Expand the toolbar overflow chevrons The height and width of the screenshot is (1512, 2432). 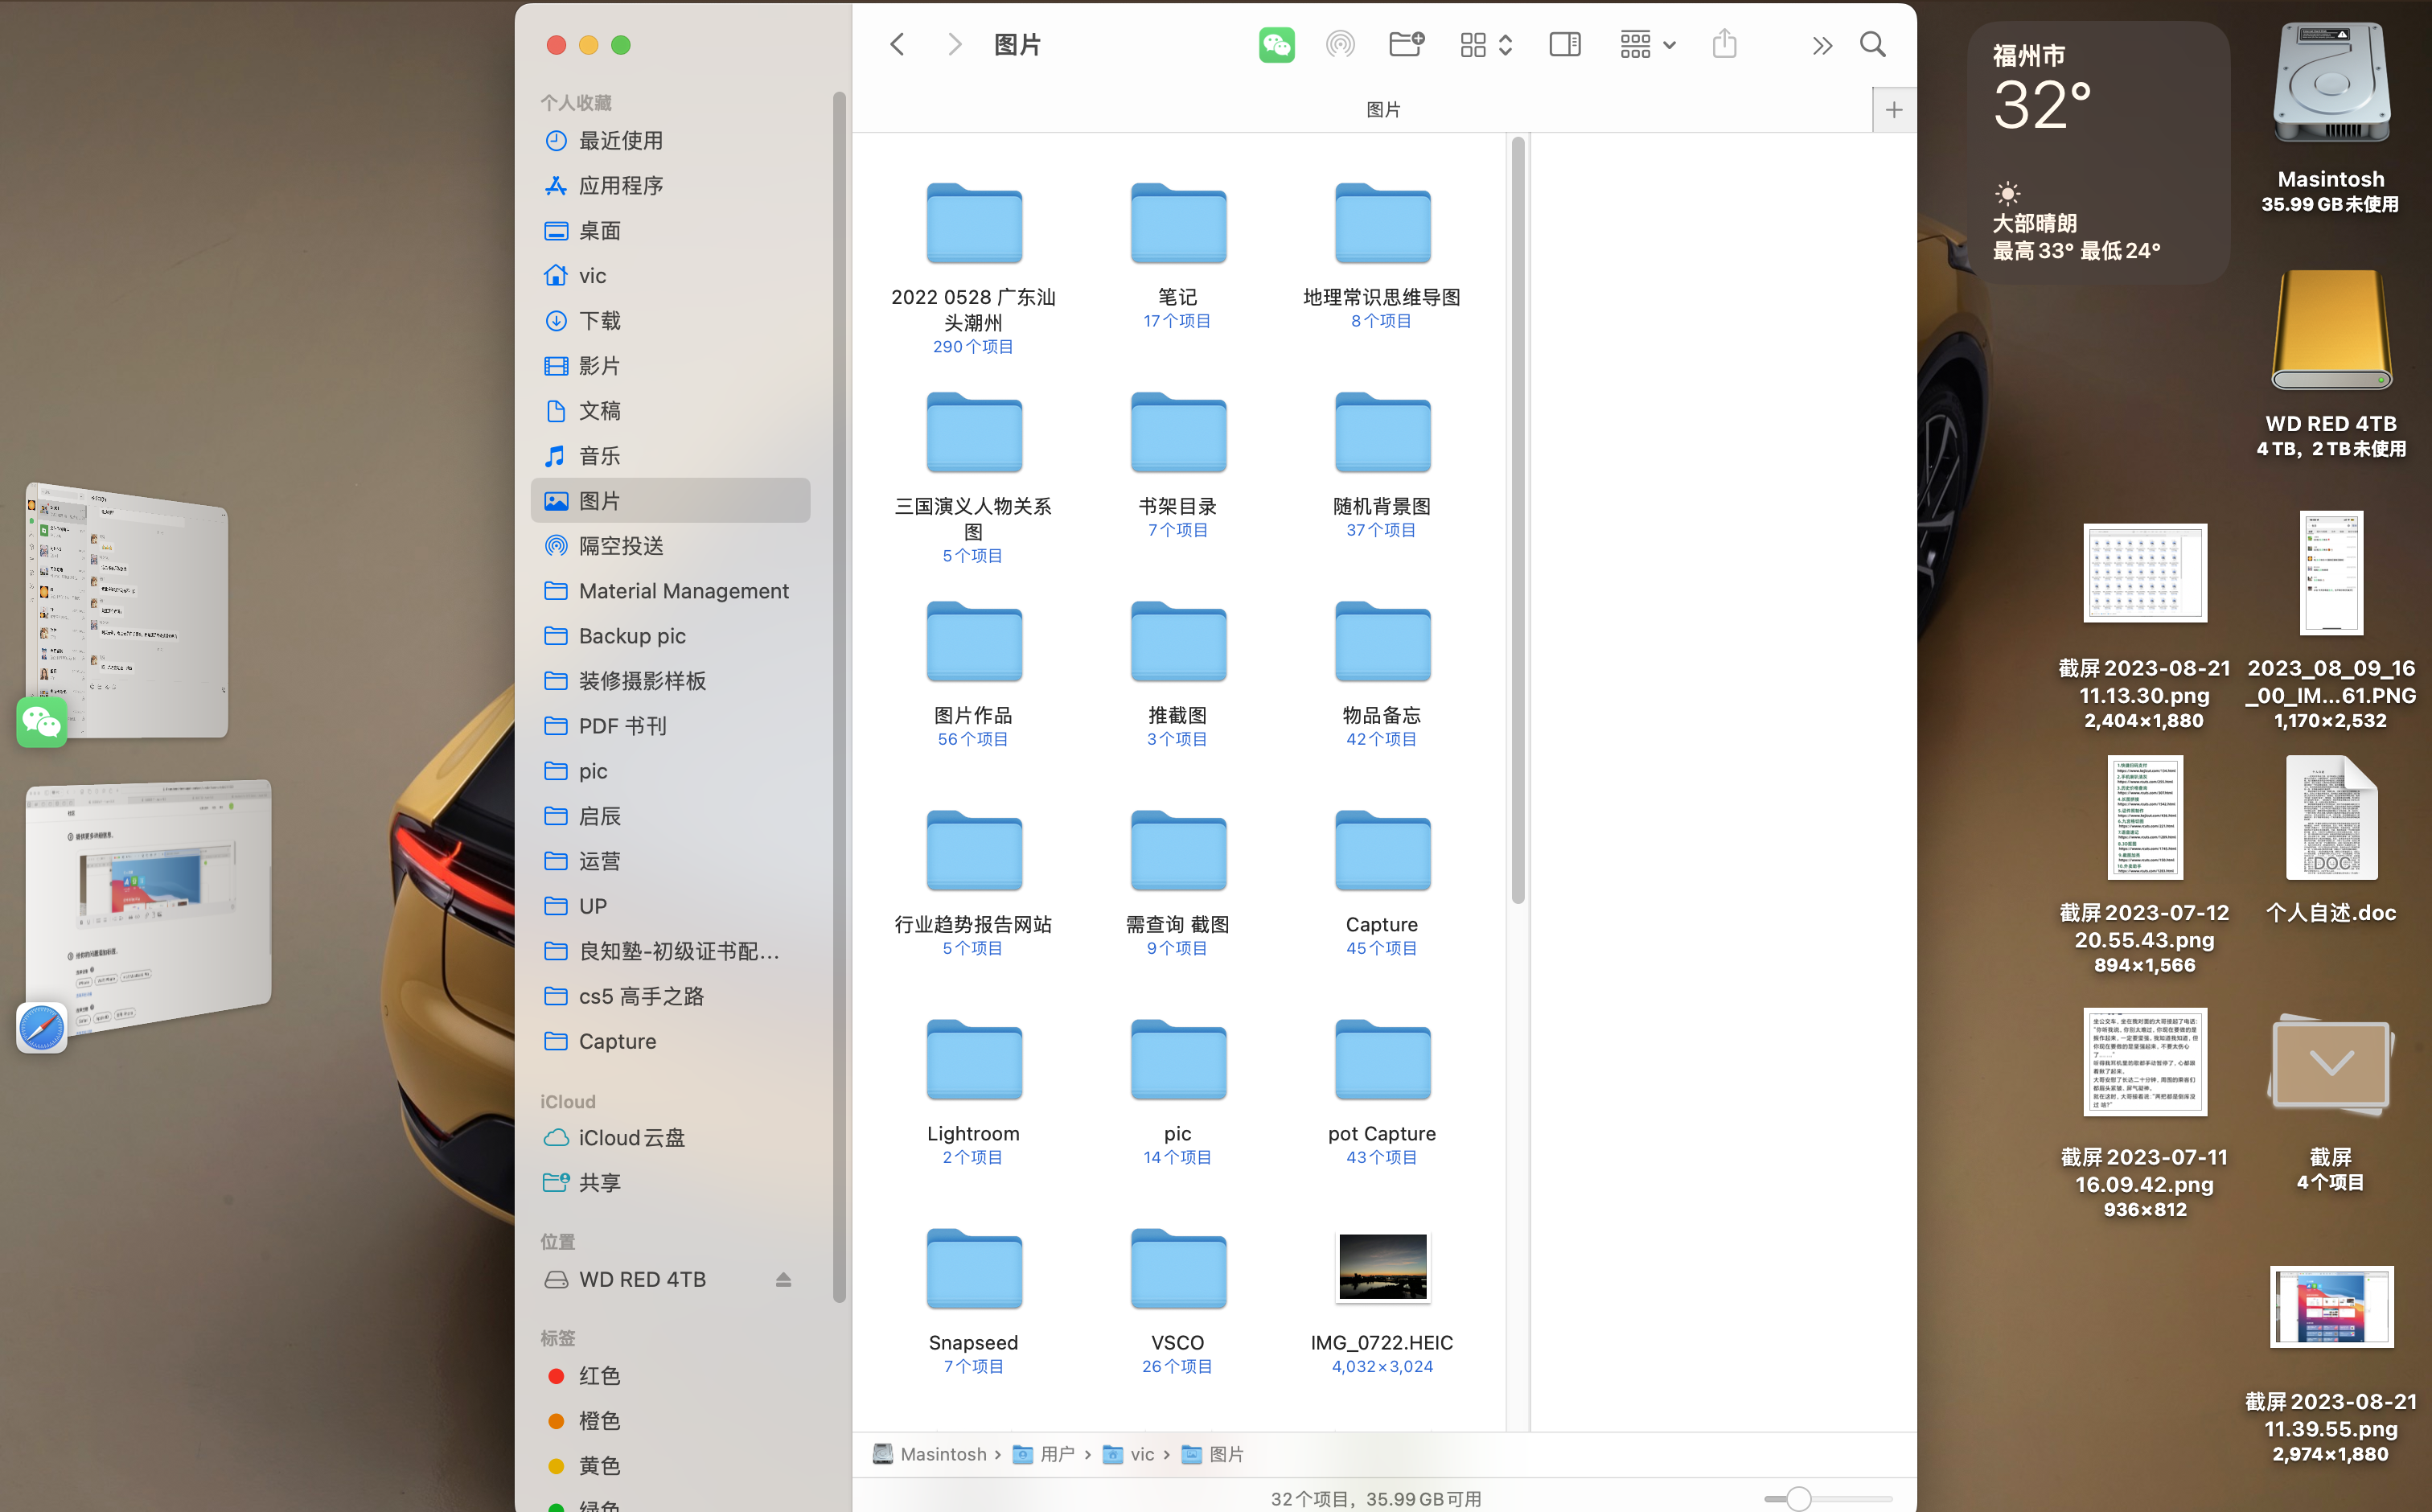(x=1821, y=45)
